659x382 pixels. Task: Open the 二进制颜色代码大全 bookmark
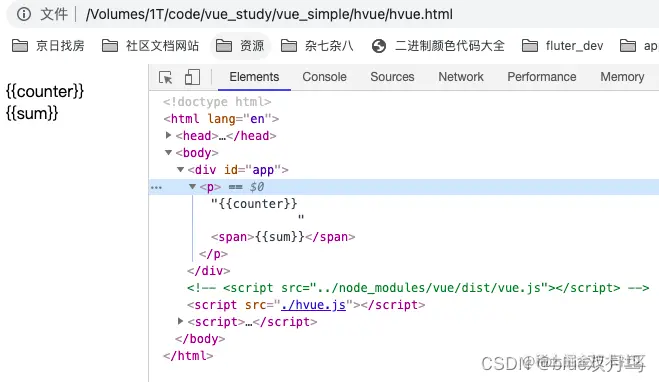438,46
